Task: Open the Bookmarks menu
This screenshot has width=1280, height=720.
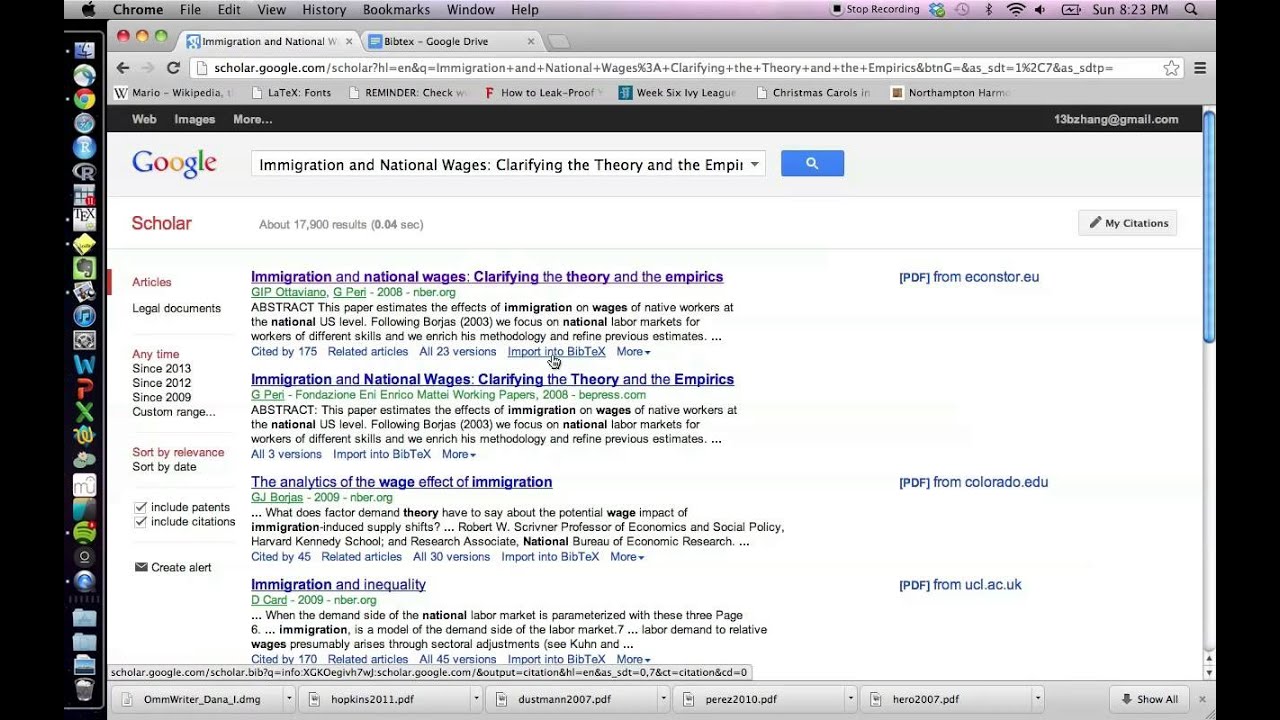Action: [396, 9]
